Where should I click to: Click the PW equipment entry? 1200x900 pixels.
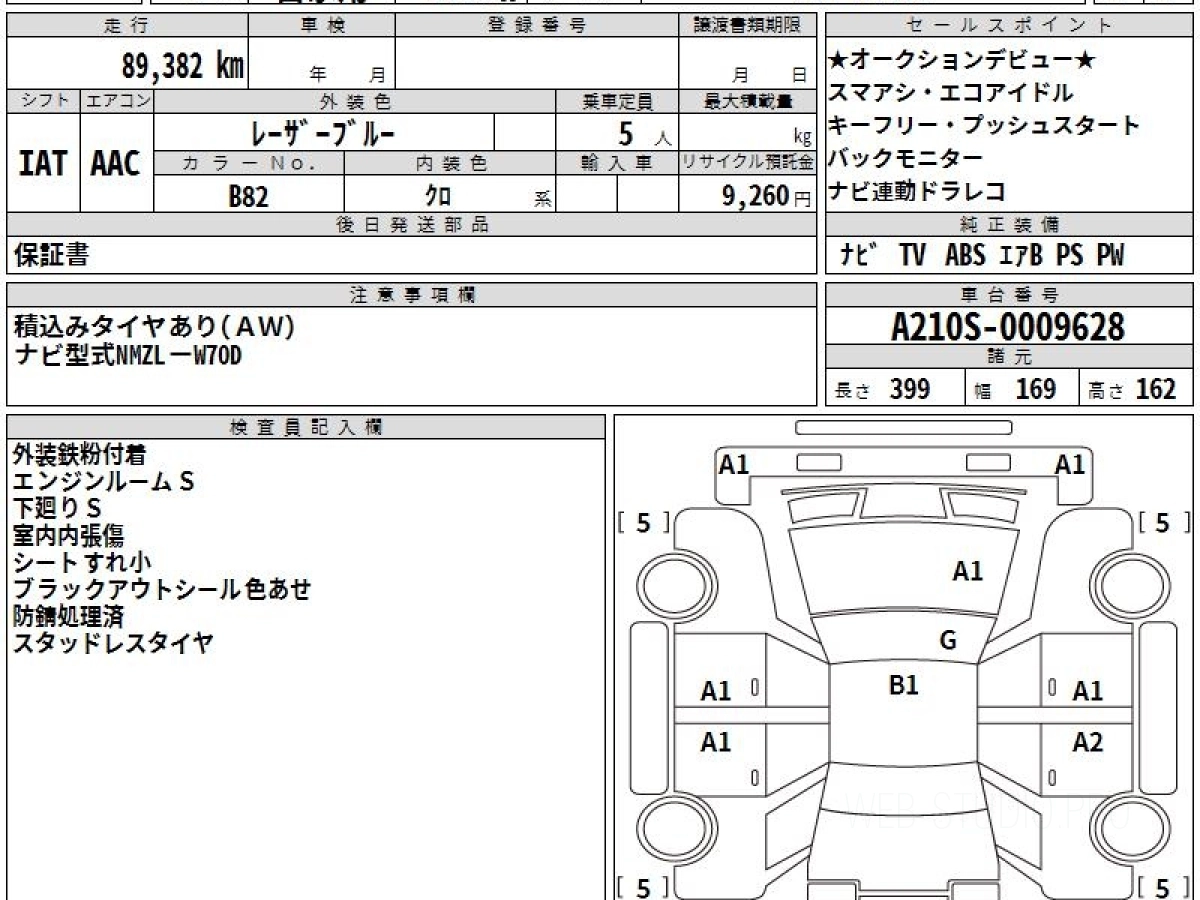[1110, 256]
